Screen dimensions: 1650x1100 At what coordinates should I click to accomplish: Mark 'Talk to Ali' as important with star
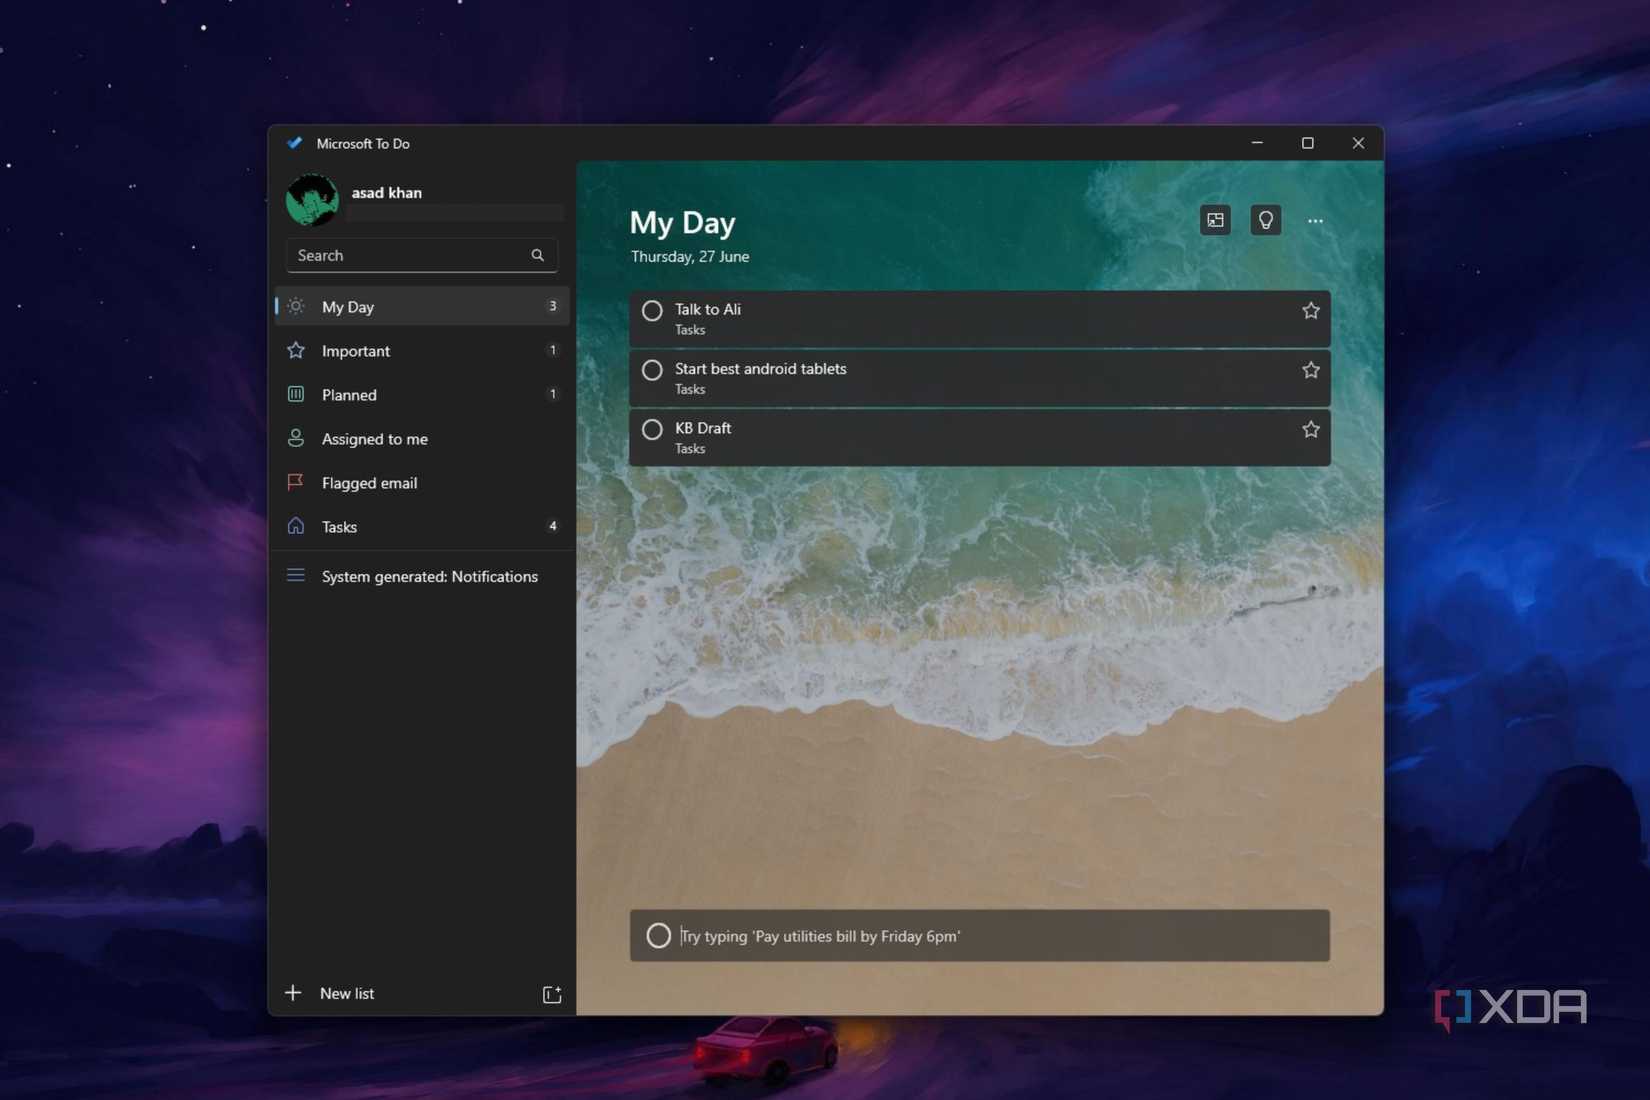coord(1310,310)
